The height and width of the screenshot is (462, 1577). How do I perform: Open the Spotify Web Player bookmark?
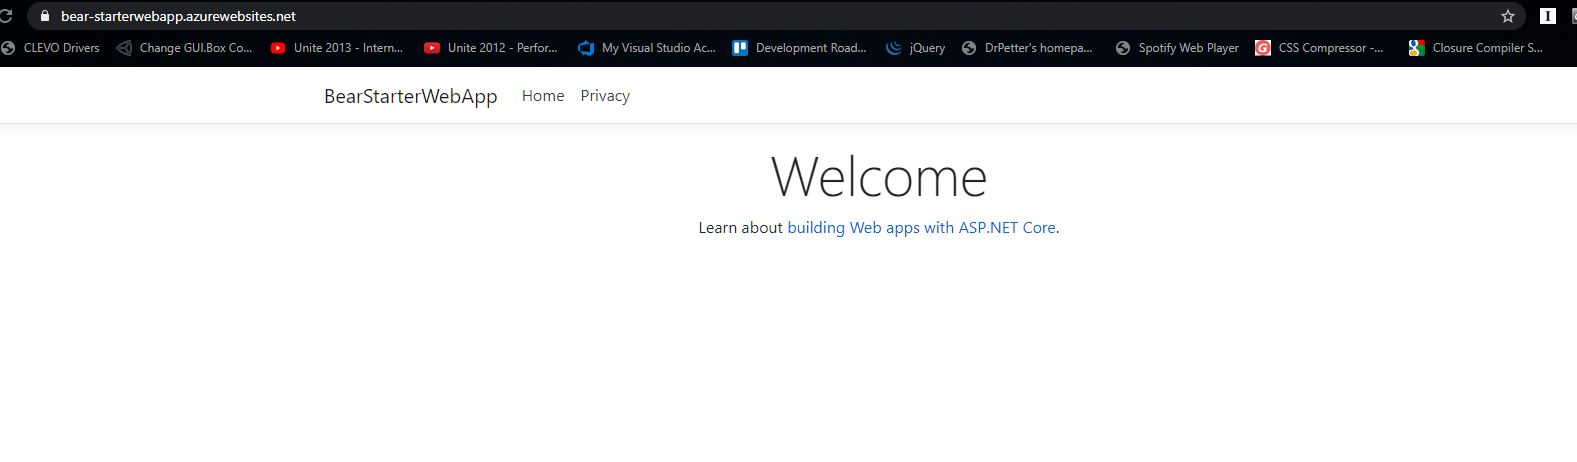(x=1177, y=48)
